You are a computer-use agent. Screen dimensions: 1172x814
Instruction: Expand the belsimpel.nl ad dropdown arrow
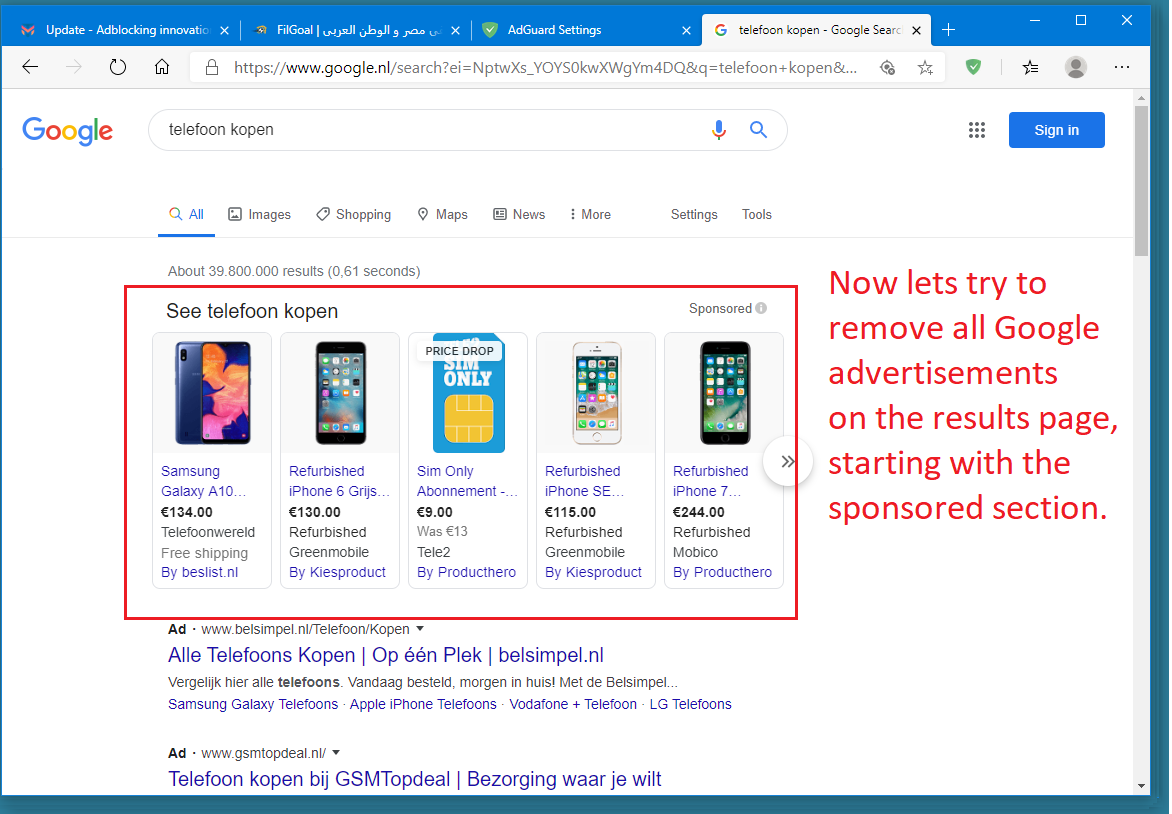tap(420, 629)
